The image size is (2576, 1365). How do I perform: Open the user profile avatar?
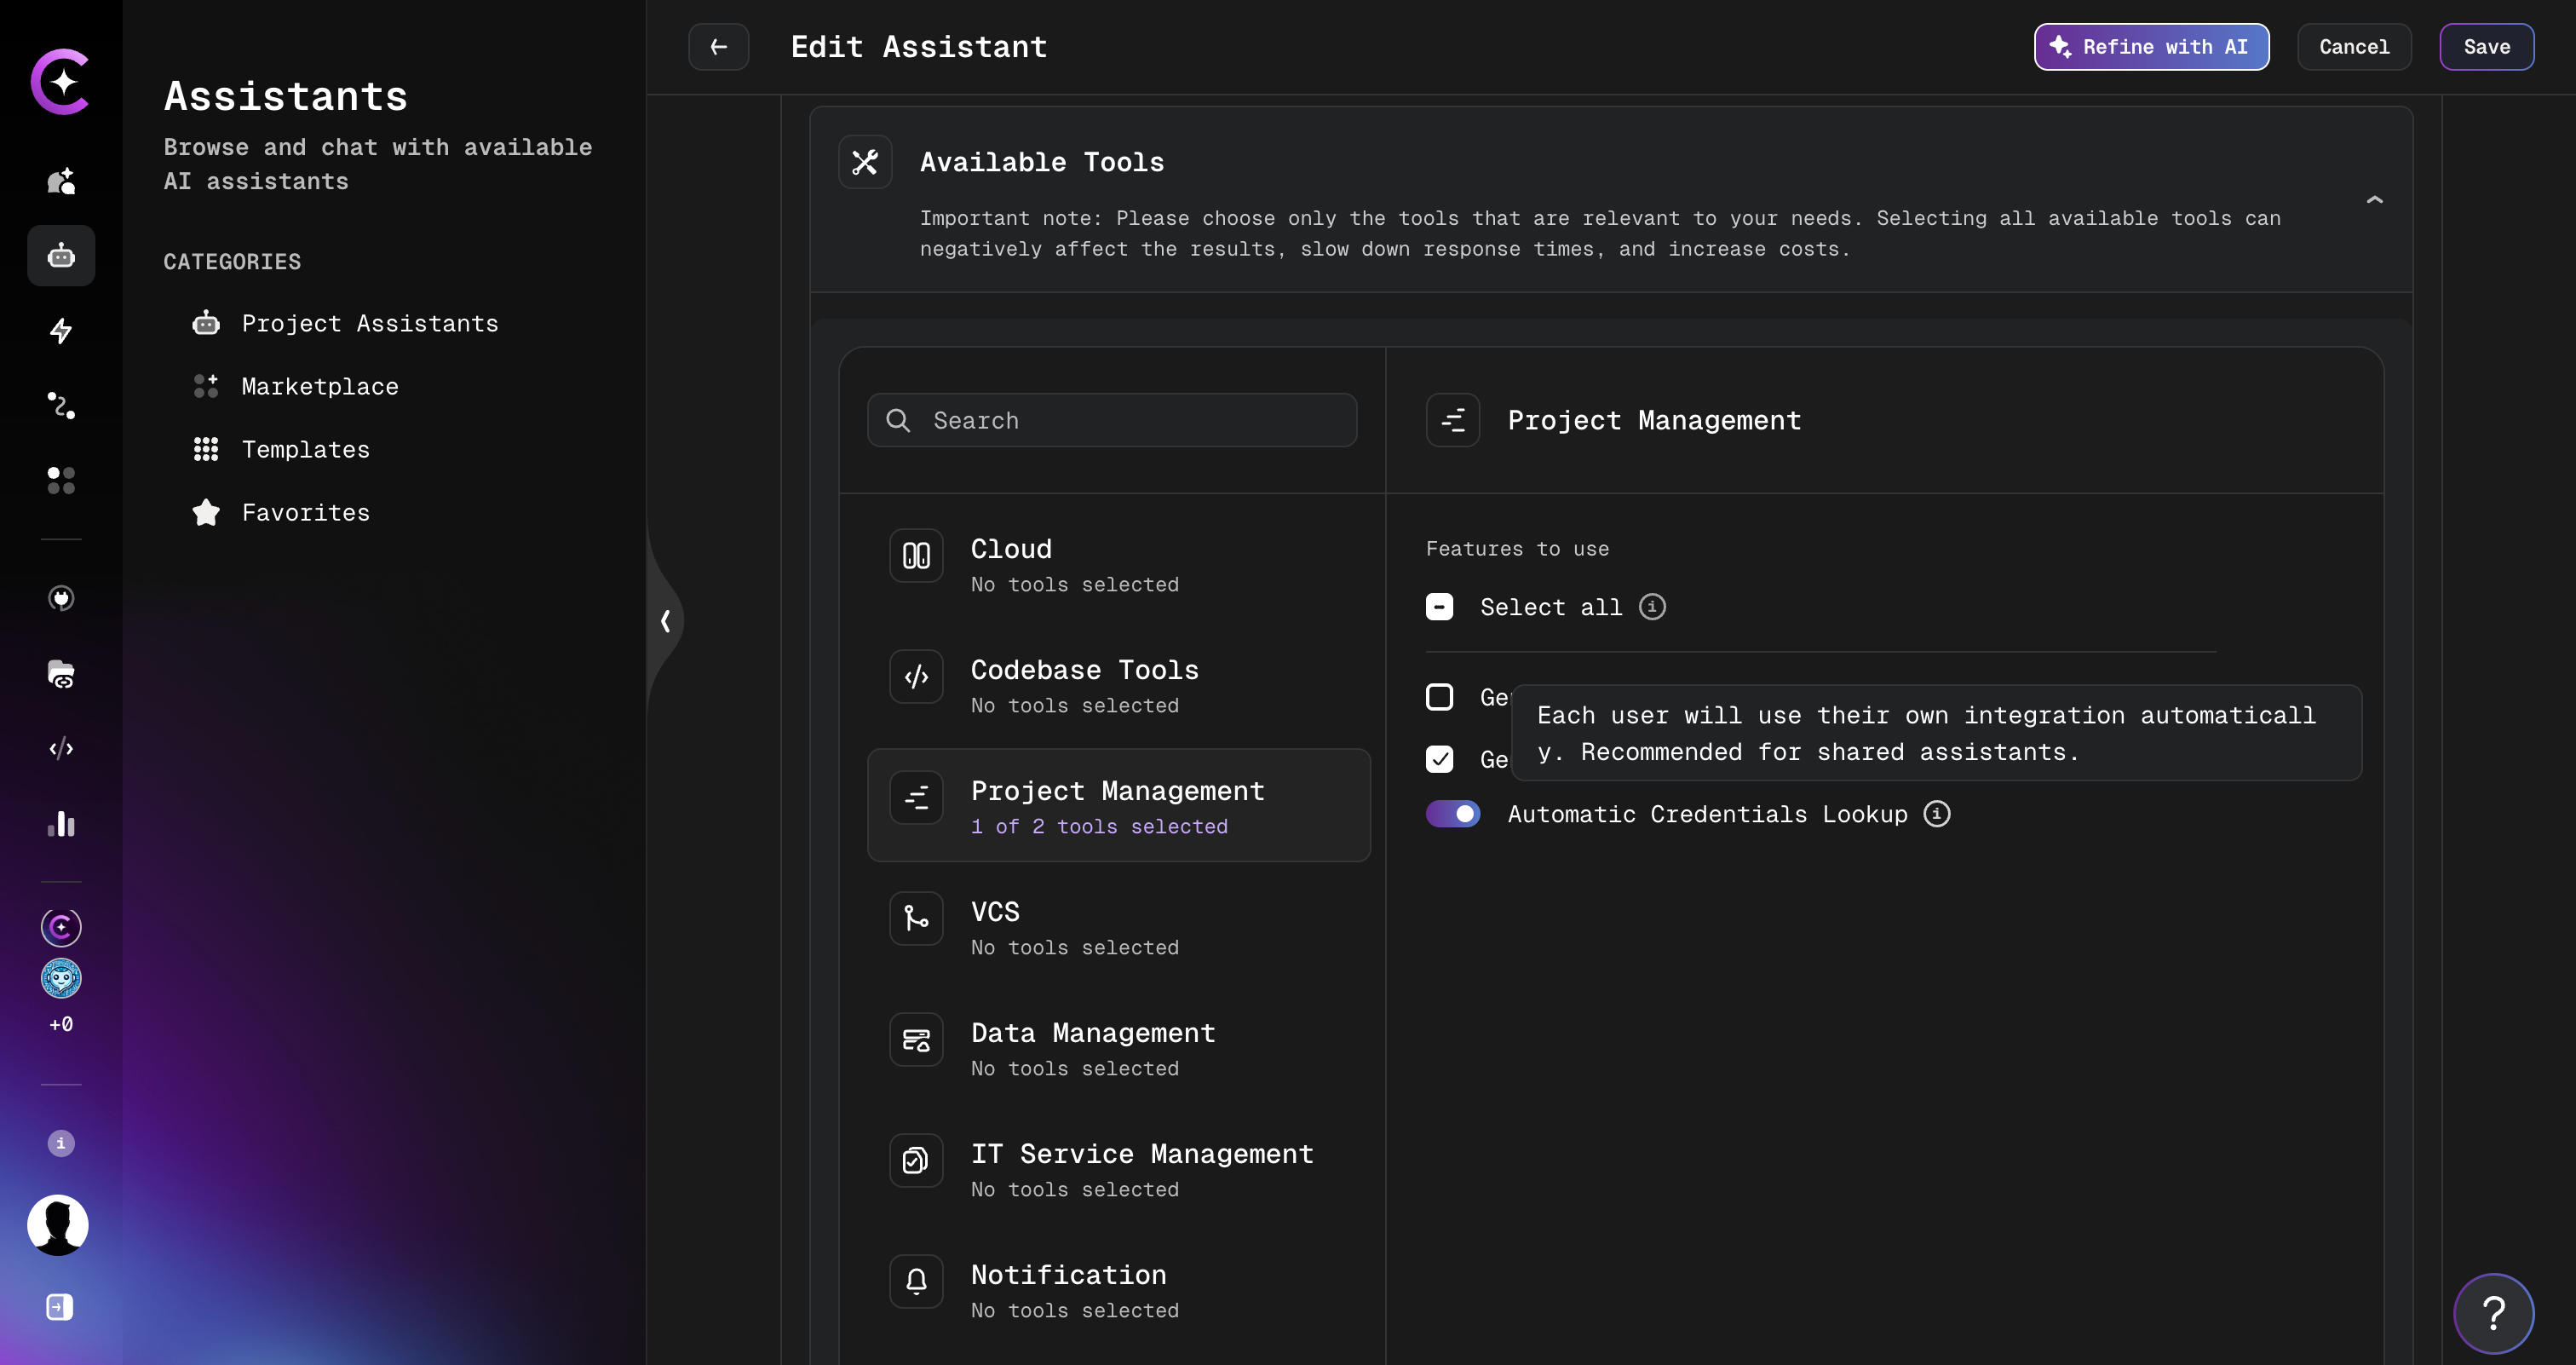point(58,1225)
